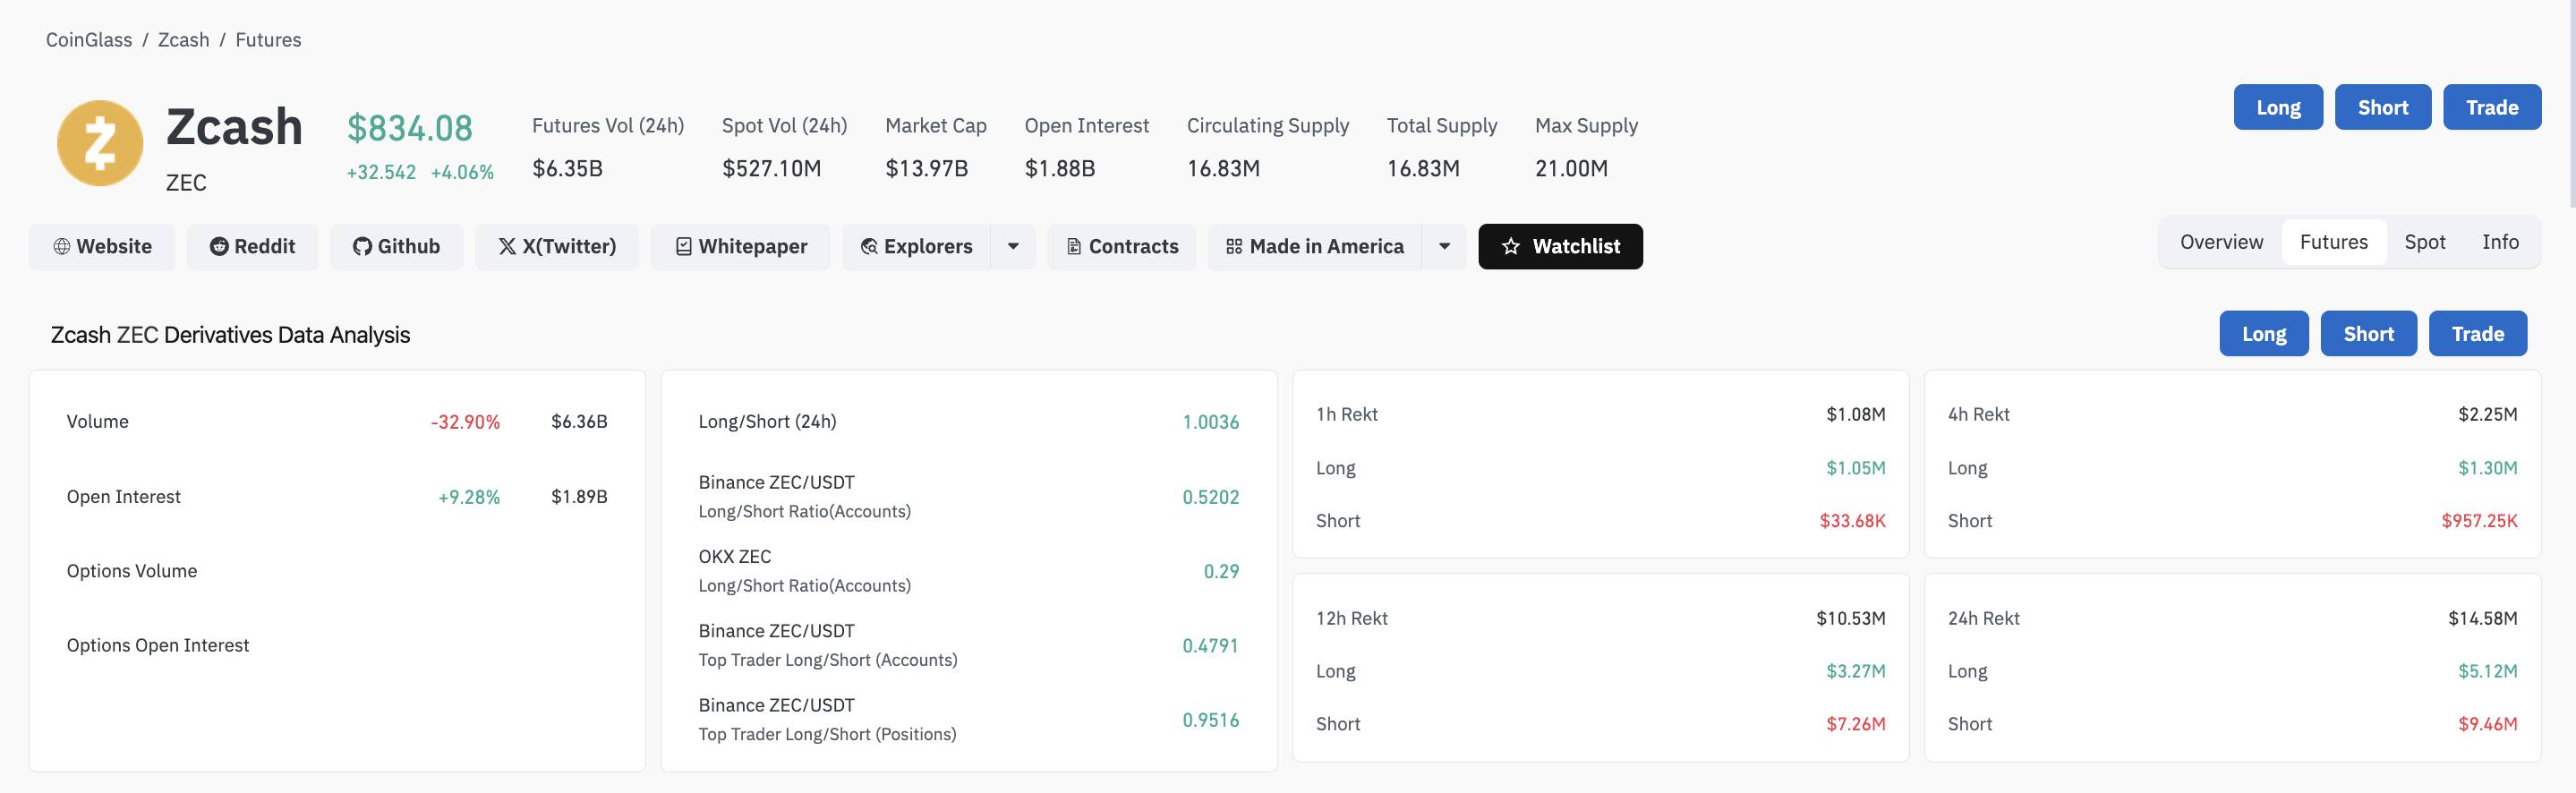Screen dimensions: 2576x793
Task: Click Top Trader Accounts value 0.4791
Action: click(x=1211, y=645)
